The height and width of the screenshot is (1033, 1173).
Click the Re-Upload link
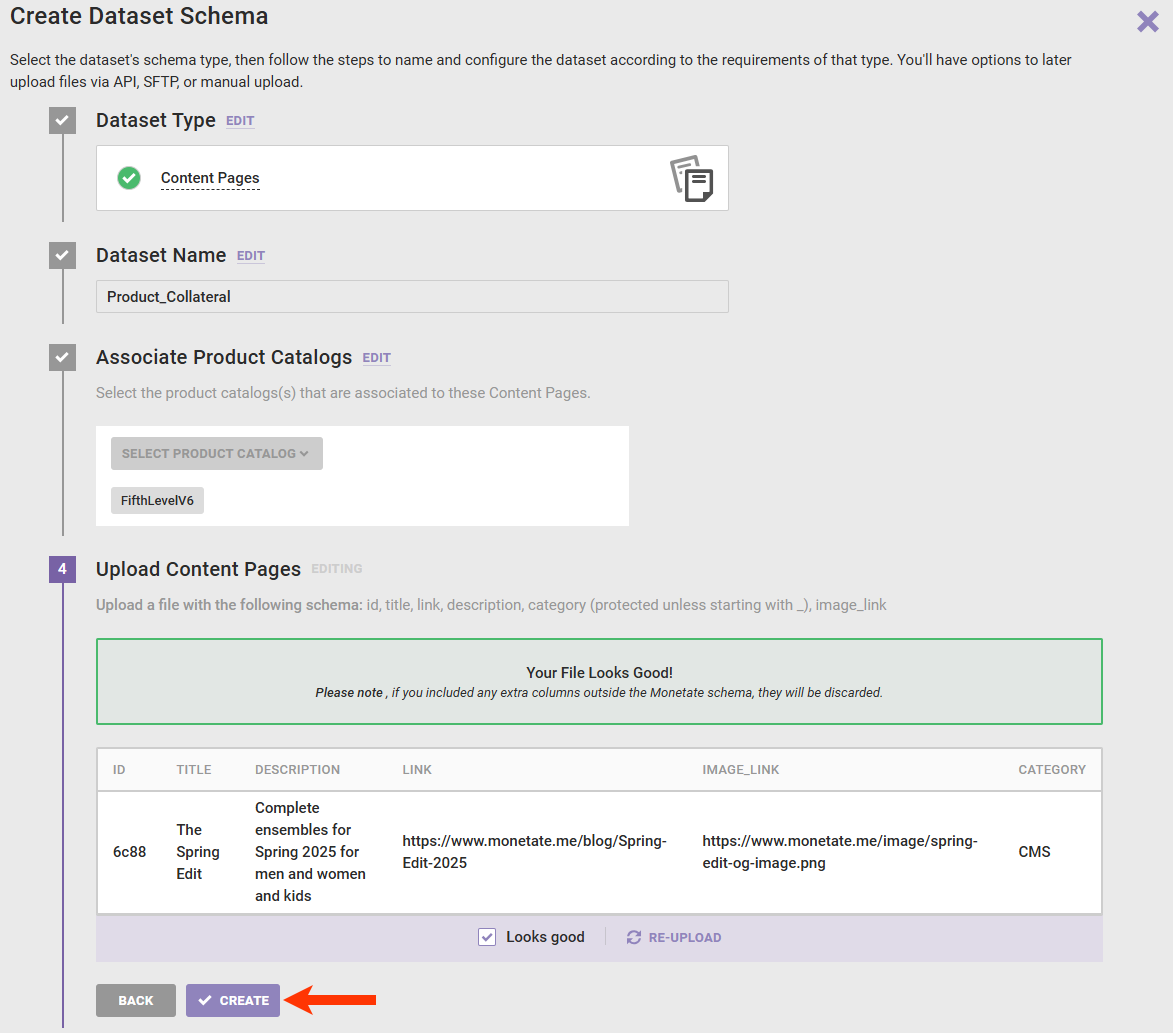click(684, 937)
